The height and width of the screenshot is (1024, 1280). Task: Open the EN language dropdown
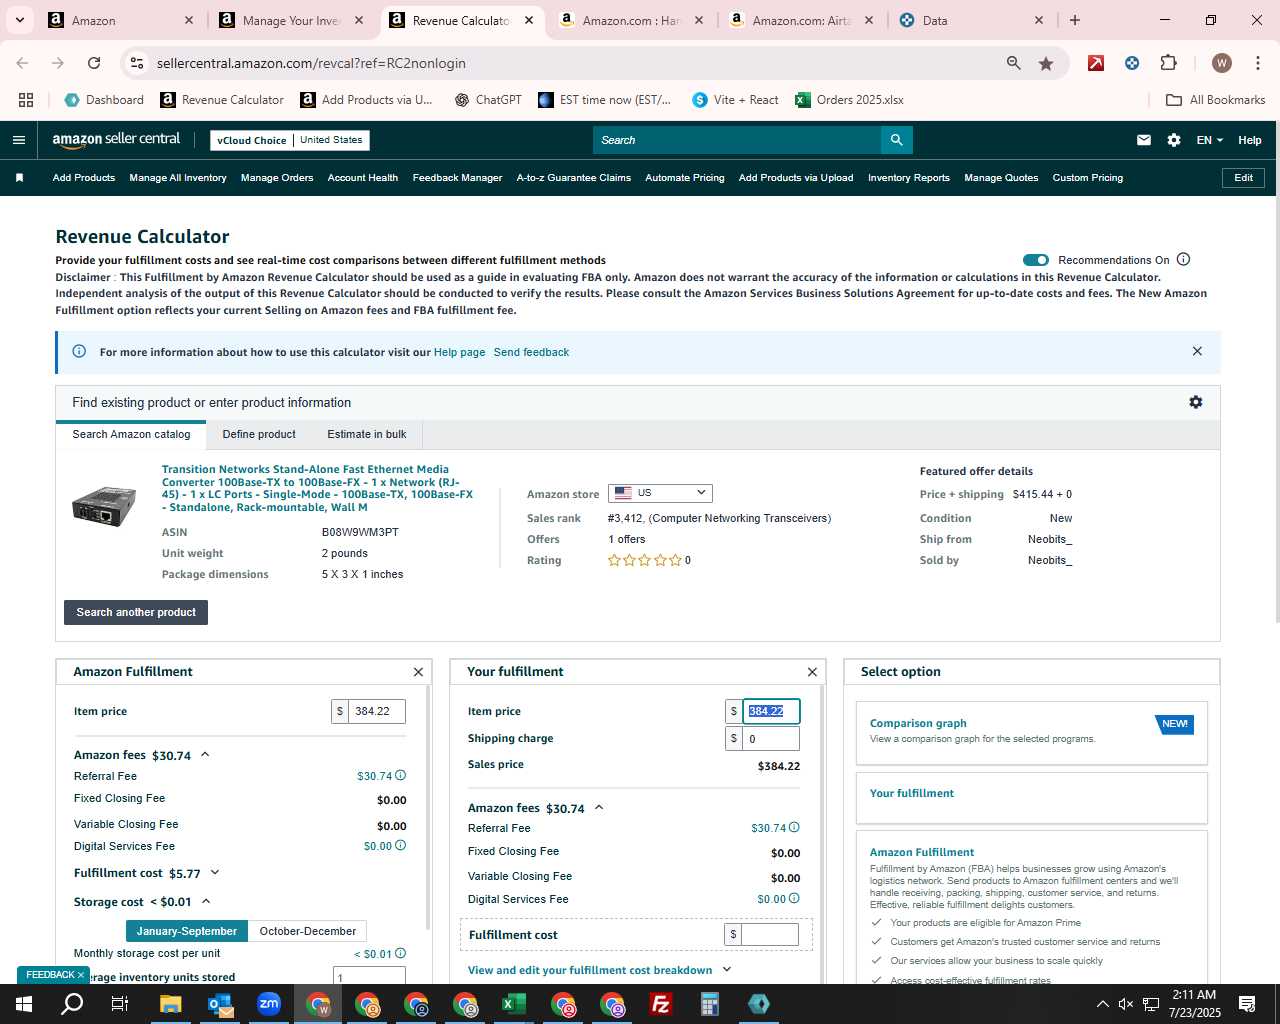tap(1209, 140)
